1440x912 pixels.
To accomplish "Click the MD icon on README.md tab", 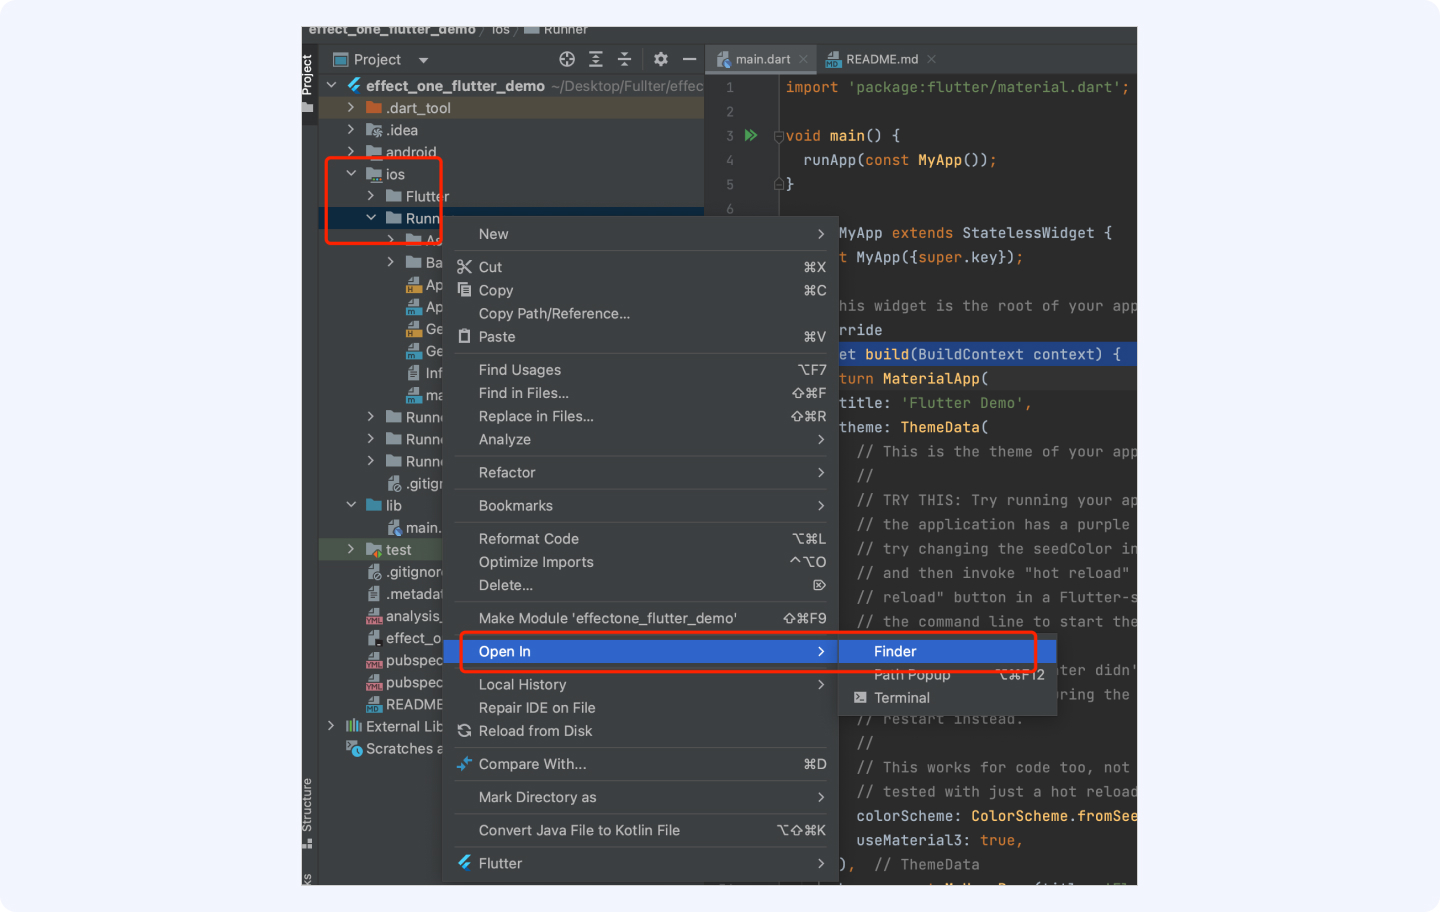I will pyautogui.click(x=833, y=60).
